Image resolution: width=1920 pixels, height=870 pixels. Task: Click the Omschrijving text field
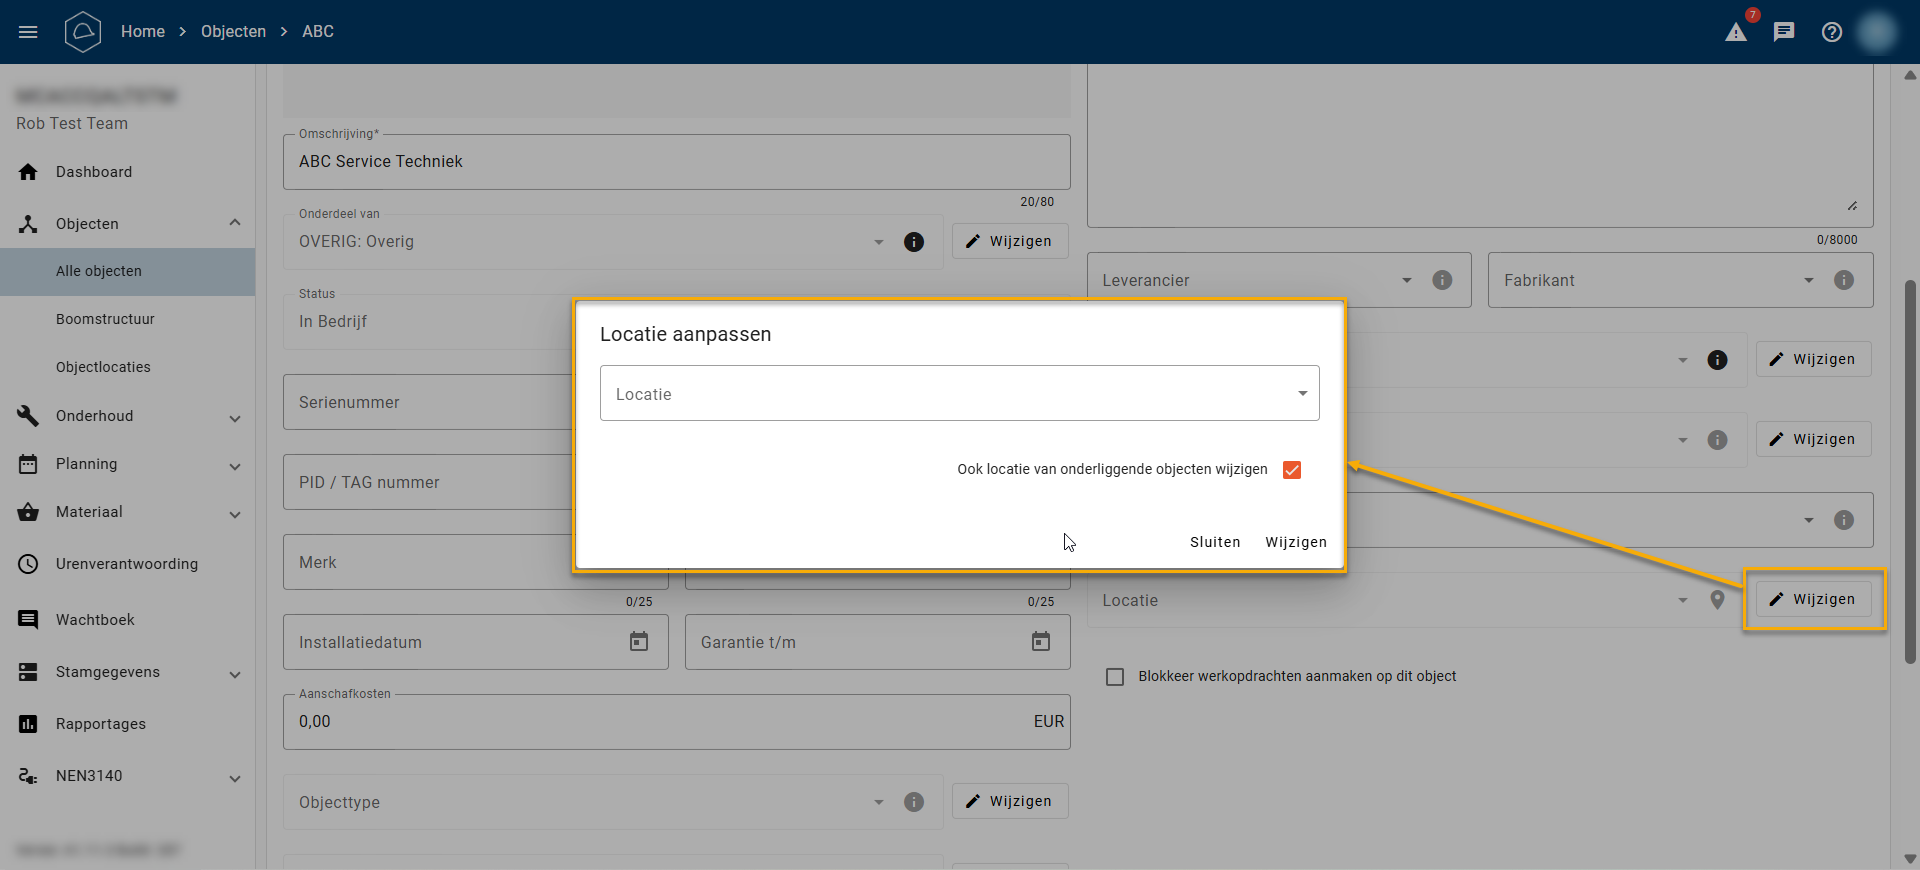[676, 162]
